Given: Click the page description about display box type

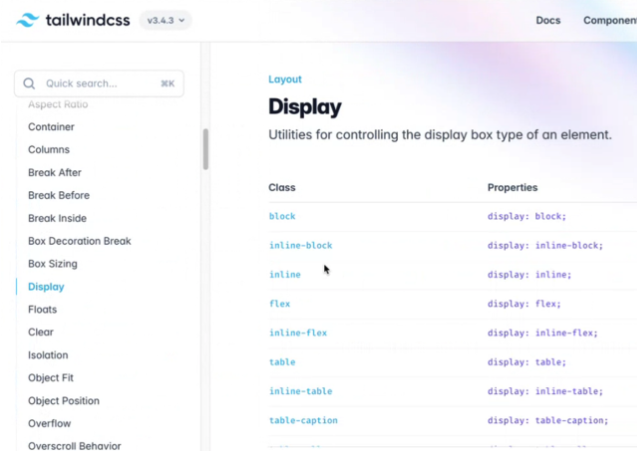Looking at the screenshot, I should (x=440, y=134).
